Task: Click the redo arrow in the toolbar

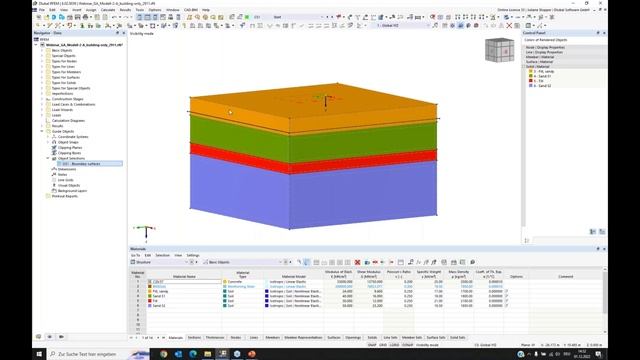Action: (126, 17)
